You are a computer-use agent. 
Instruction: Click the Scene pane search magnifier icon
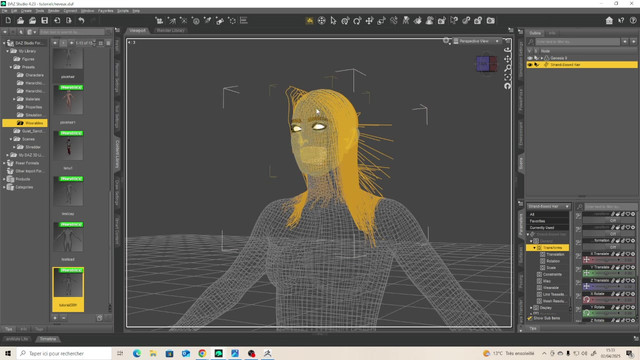click(531, 42)
